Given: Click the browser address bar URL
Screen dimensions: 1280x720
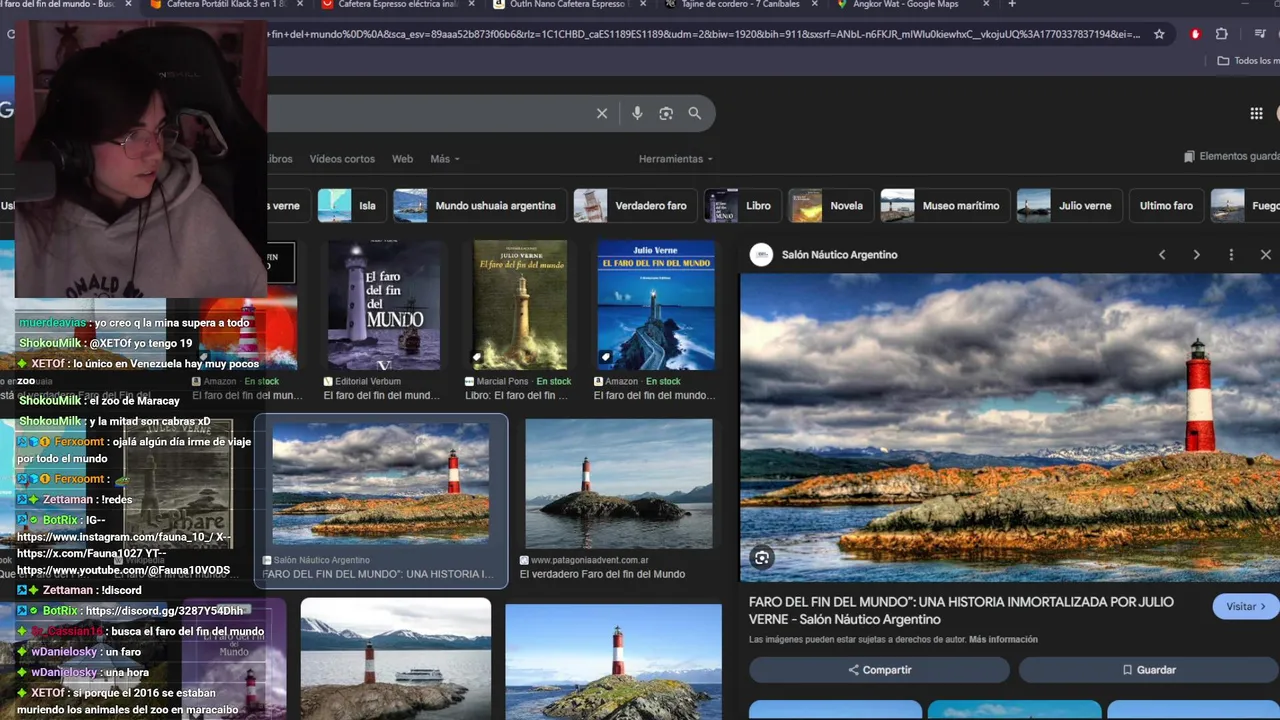Looking at the screenshot, I should pos(705,34).
